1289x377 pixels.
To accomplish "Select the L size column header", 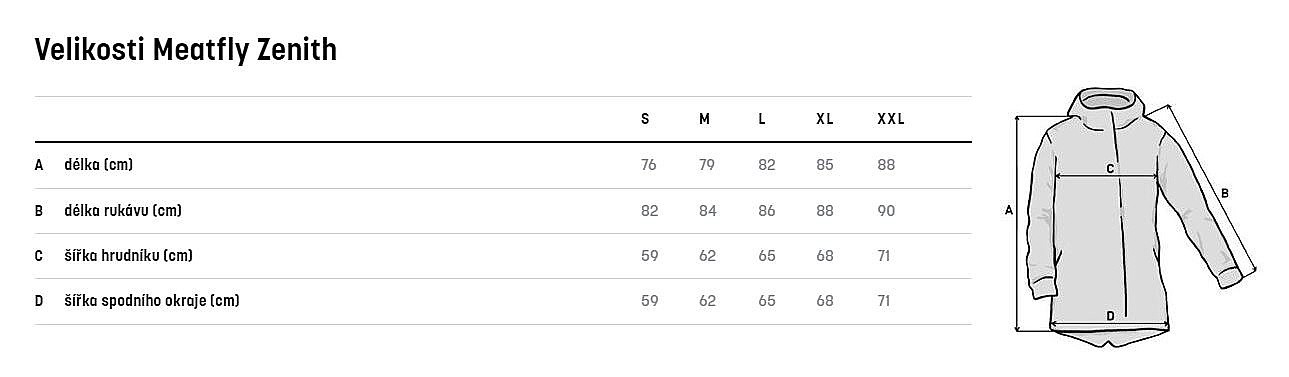I will [762, 119].
